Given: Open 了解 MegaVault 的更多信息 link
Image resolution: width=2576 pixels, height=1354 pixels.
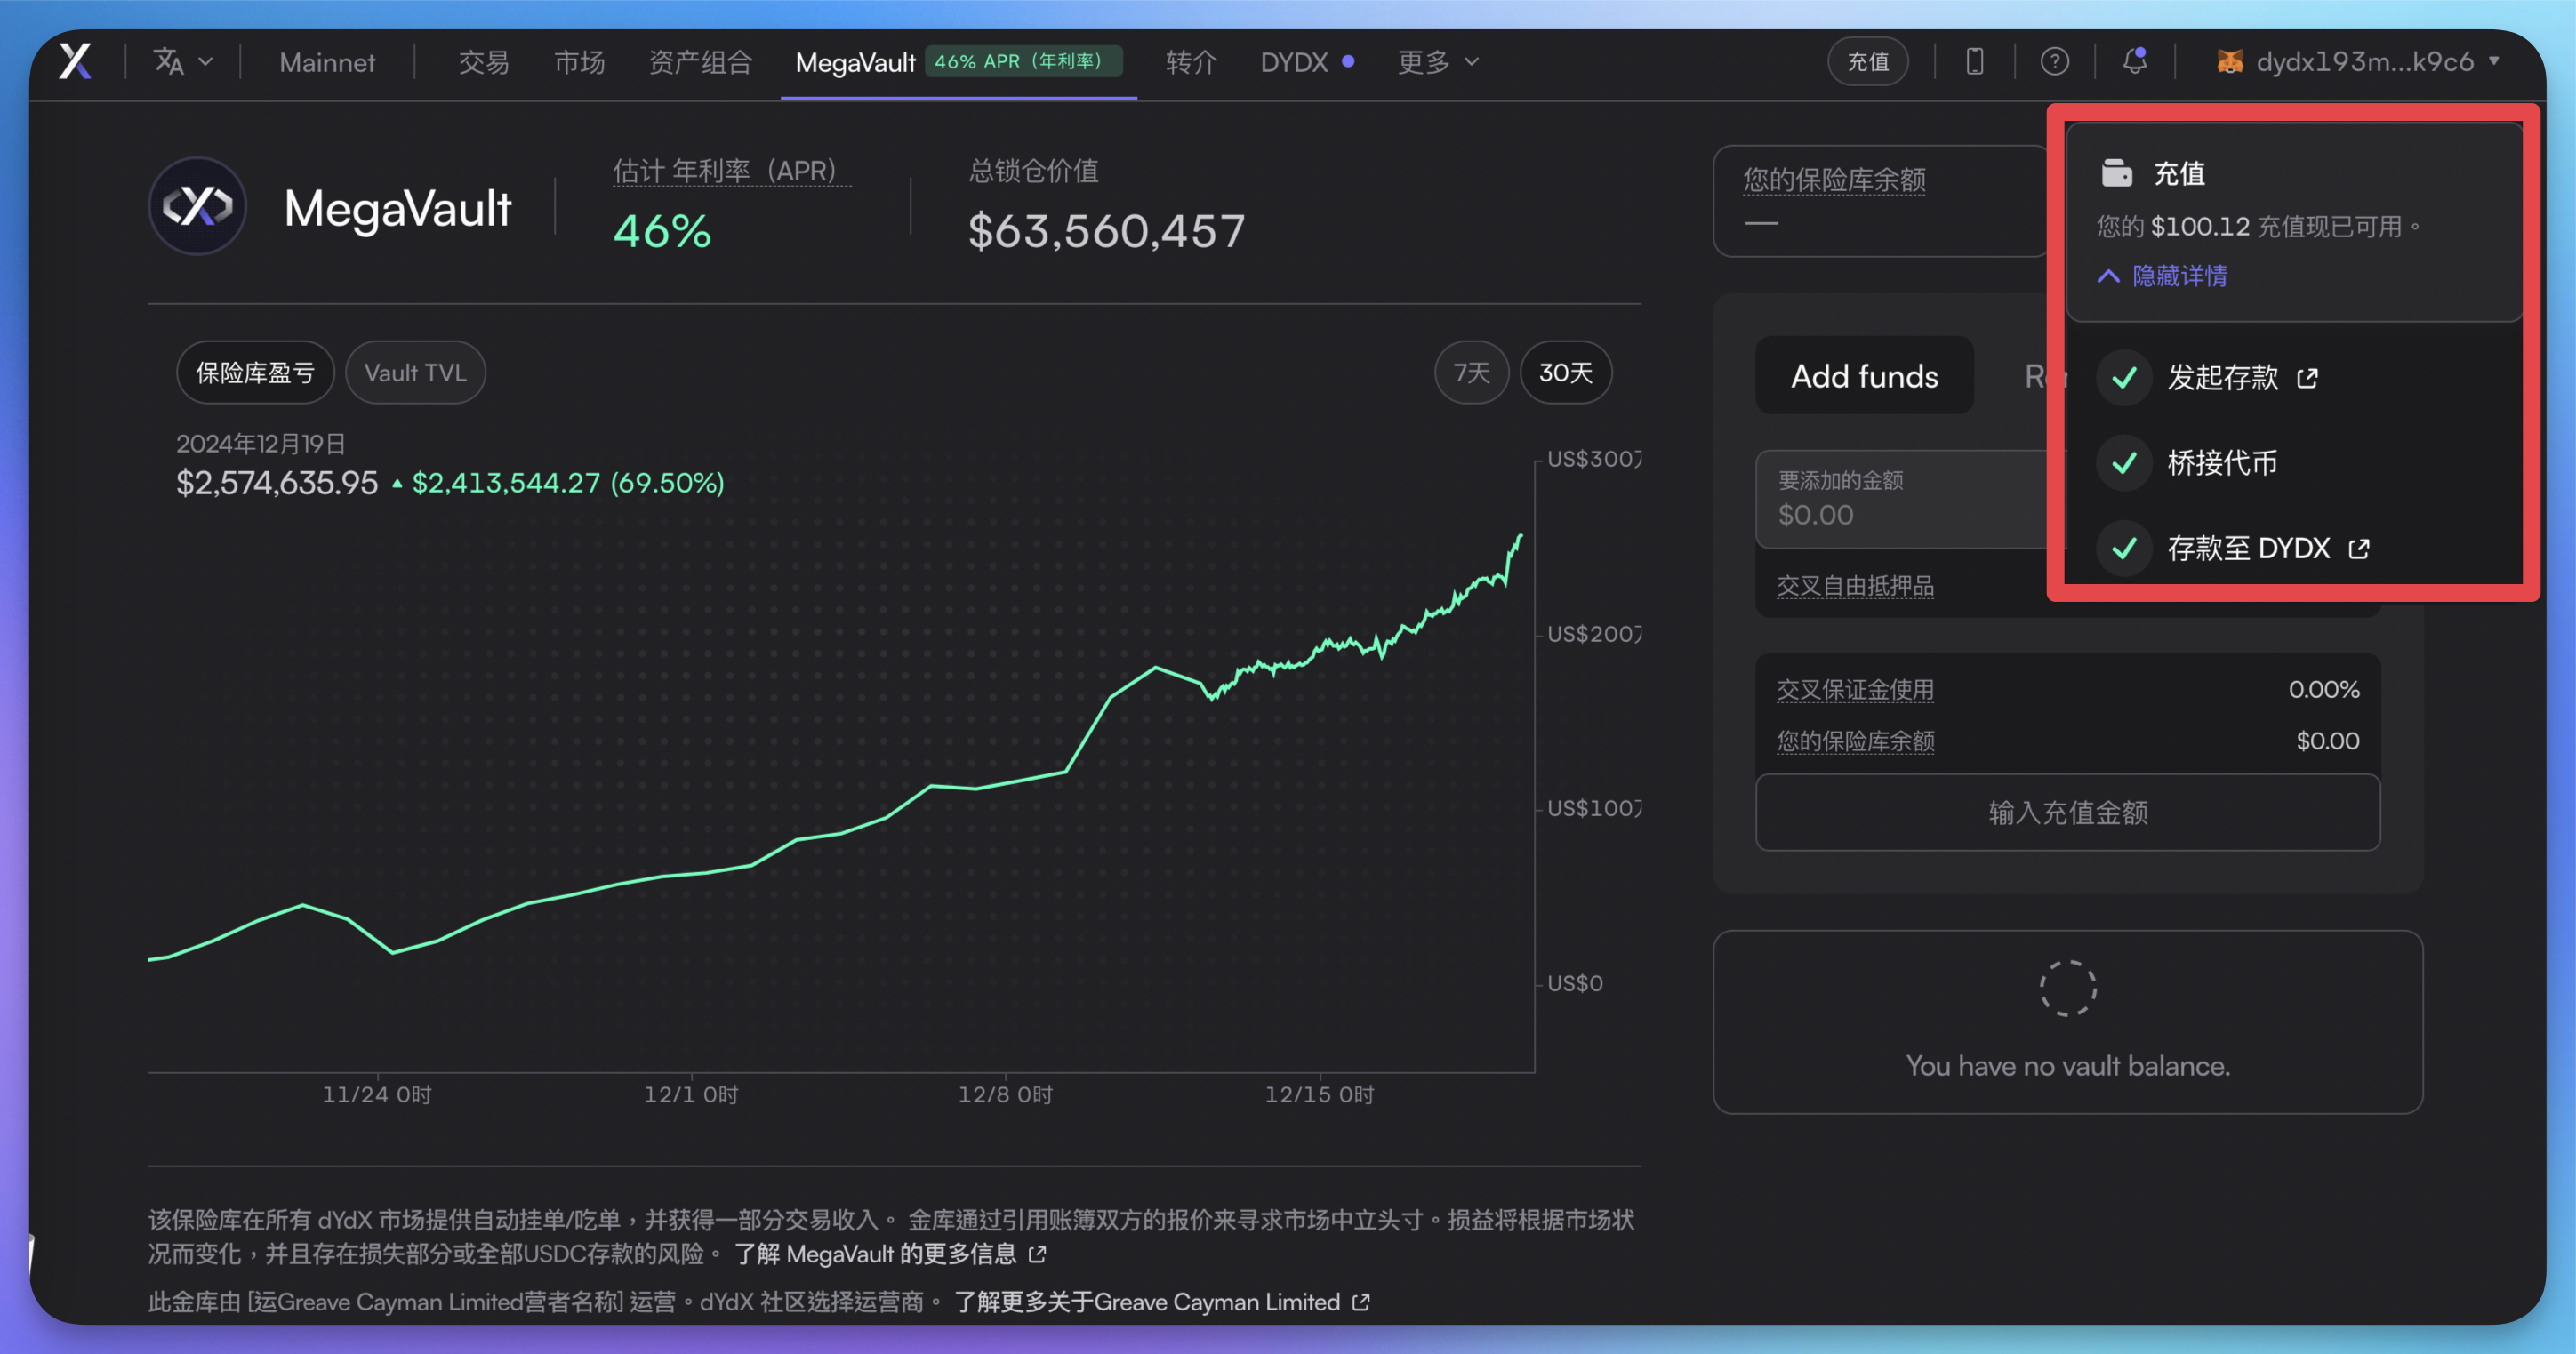Looking at the screenshot, I should (x=890, y=1254).
